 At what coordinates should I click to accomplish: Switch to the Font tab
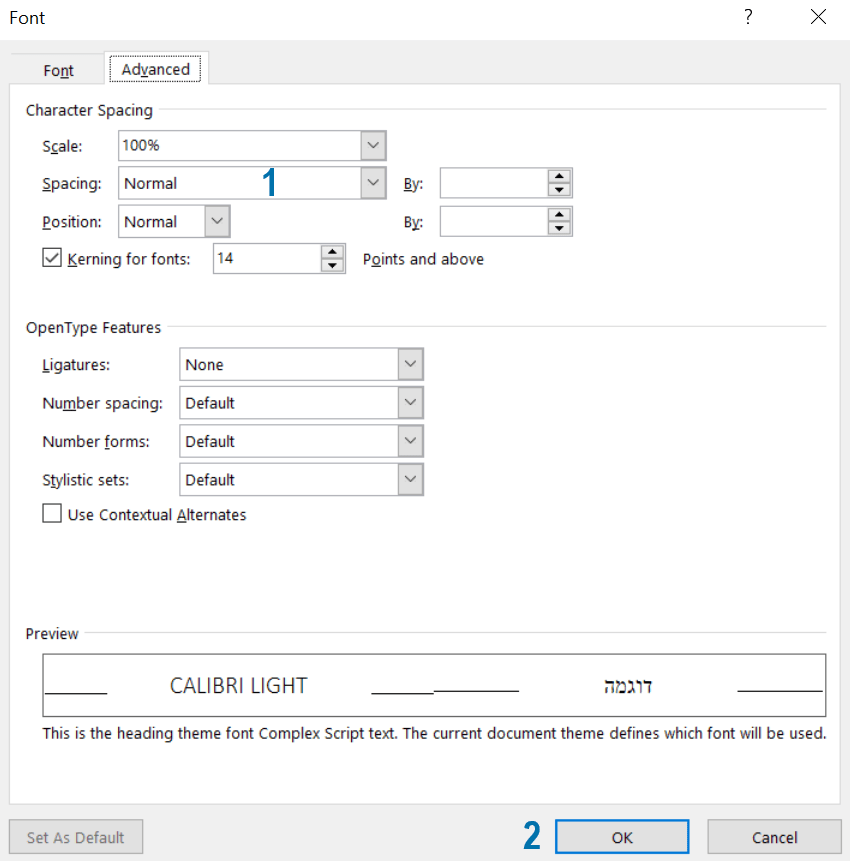pyautogui.click(x=59, y=71)
